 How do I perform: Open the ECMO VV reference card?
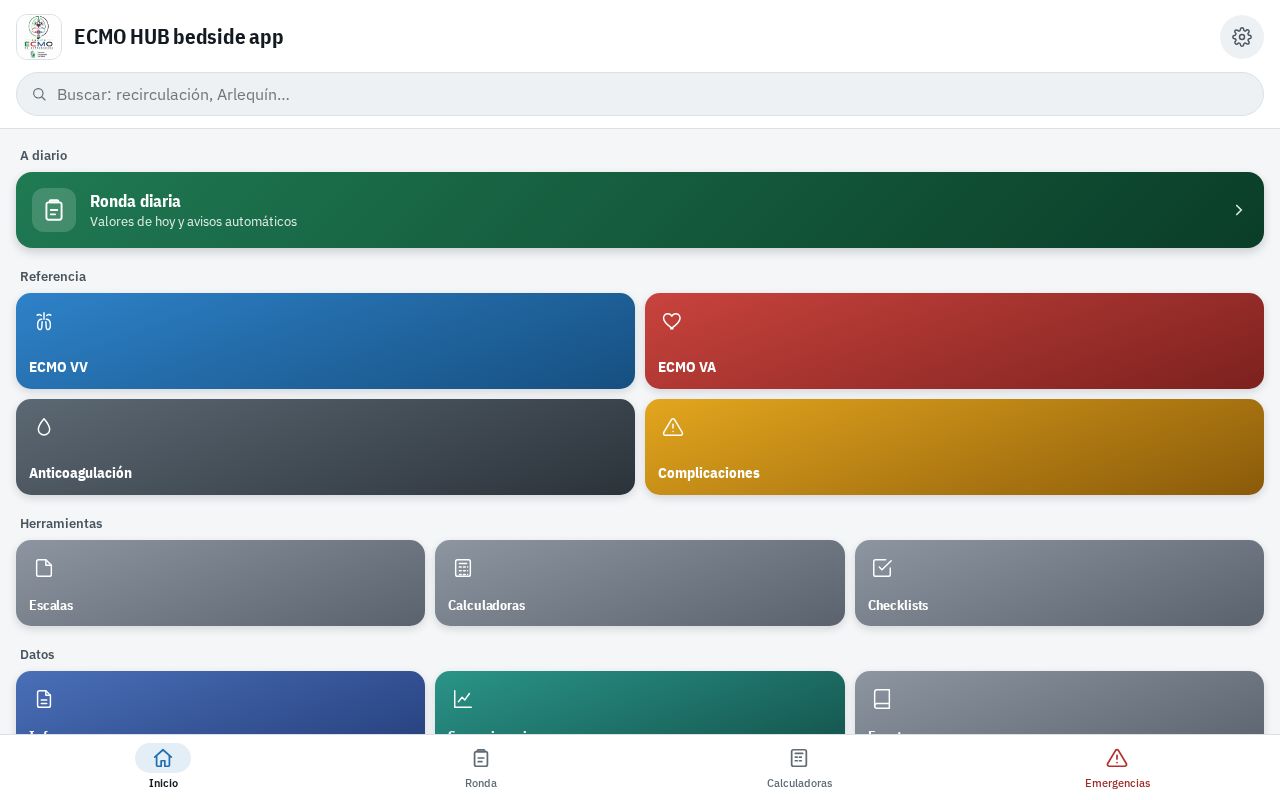325,341
